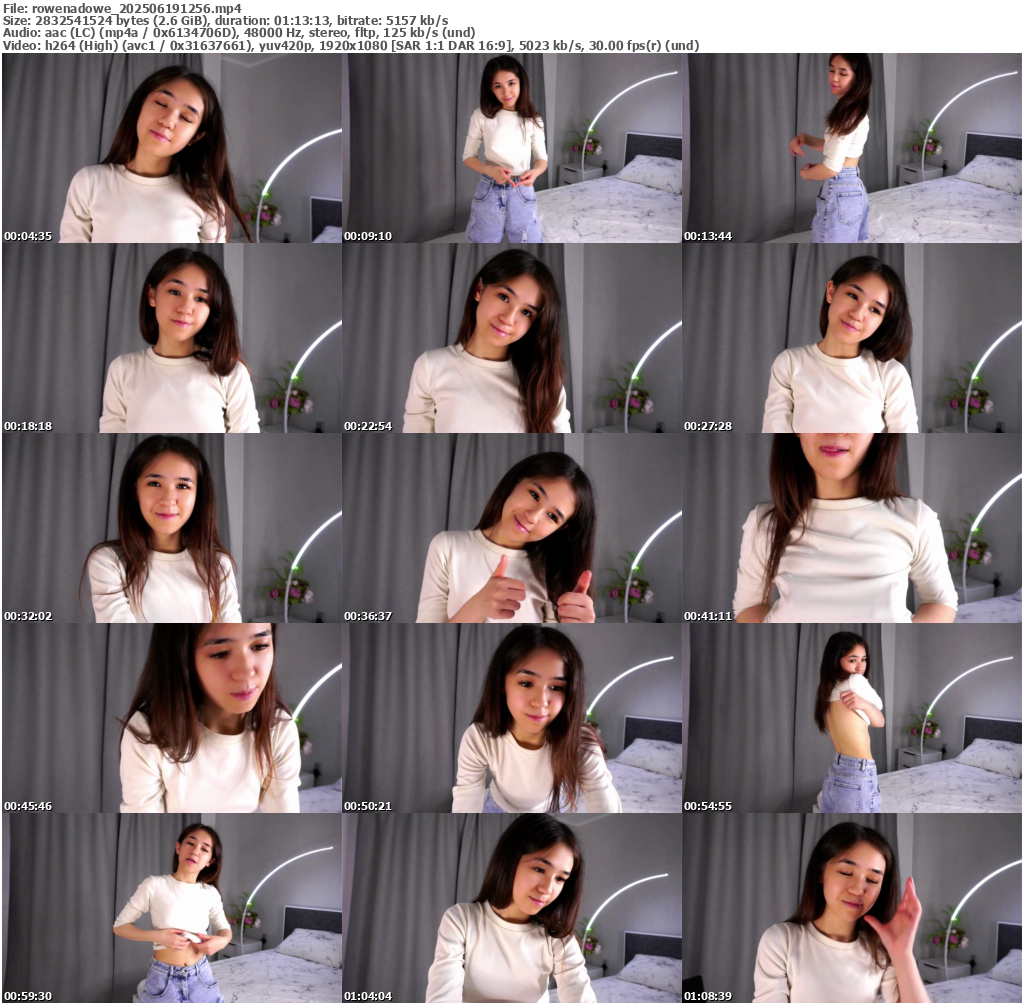This screenshot has height=1003, width=1024.
Task: Open the thumbnail at timestamp 00:04:35
Action: pyautogui.click(x=171, y=148)
